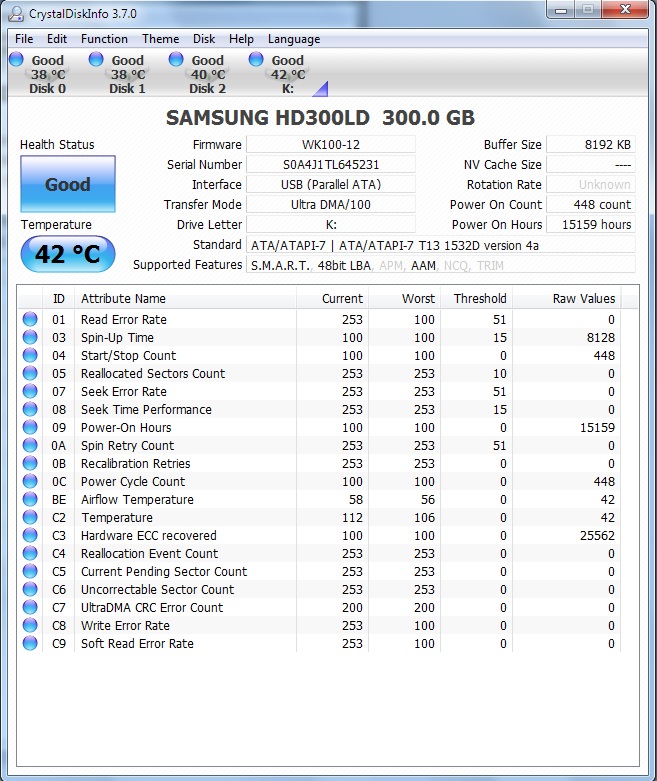Click the Interface field USB (Parallel ATA)
Screen dimensions: 657x781
(331, 184)
